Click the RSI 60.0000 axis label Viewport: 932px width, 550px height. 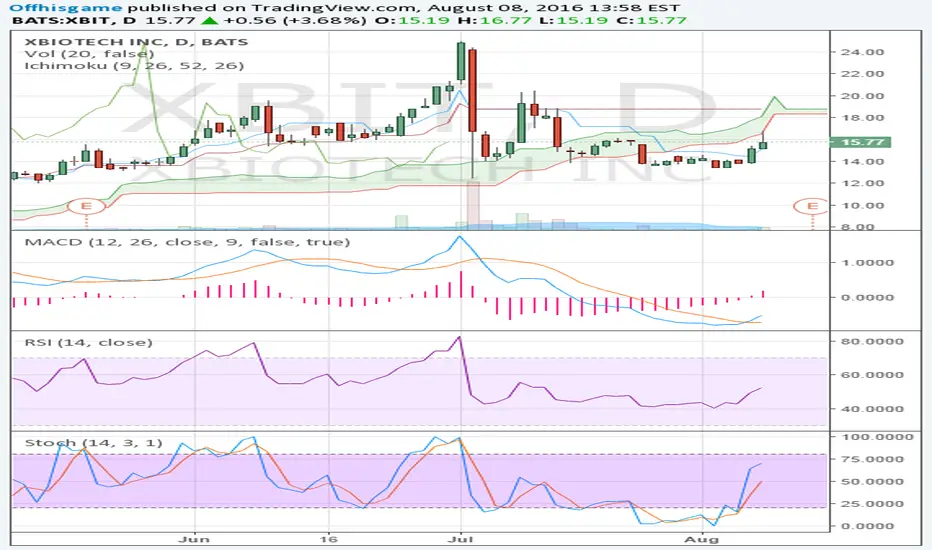click(871, 375)
